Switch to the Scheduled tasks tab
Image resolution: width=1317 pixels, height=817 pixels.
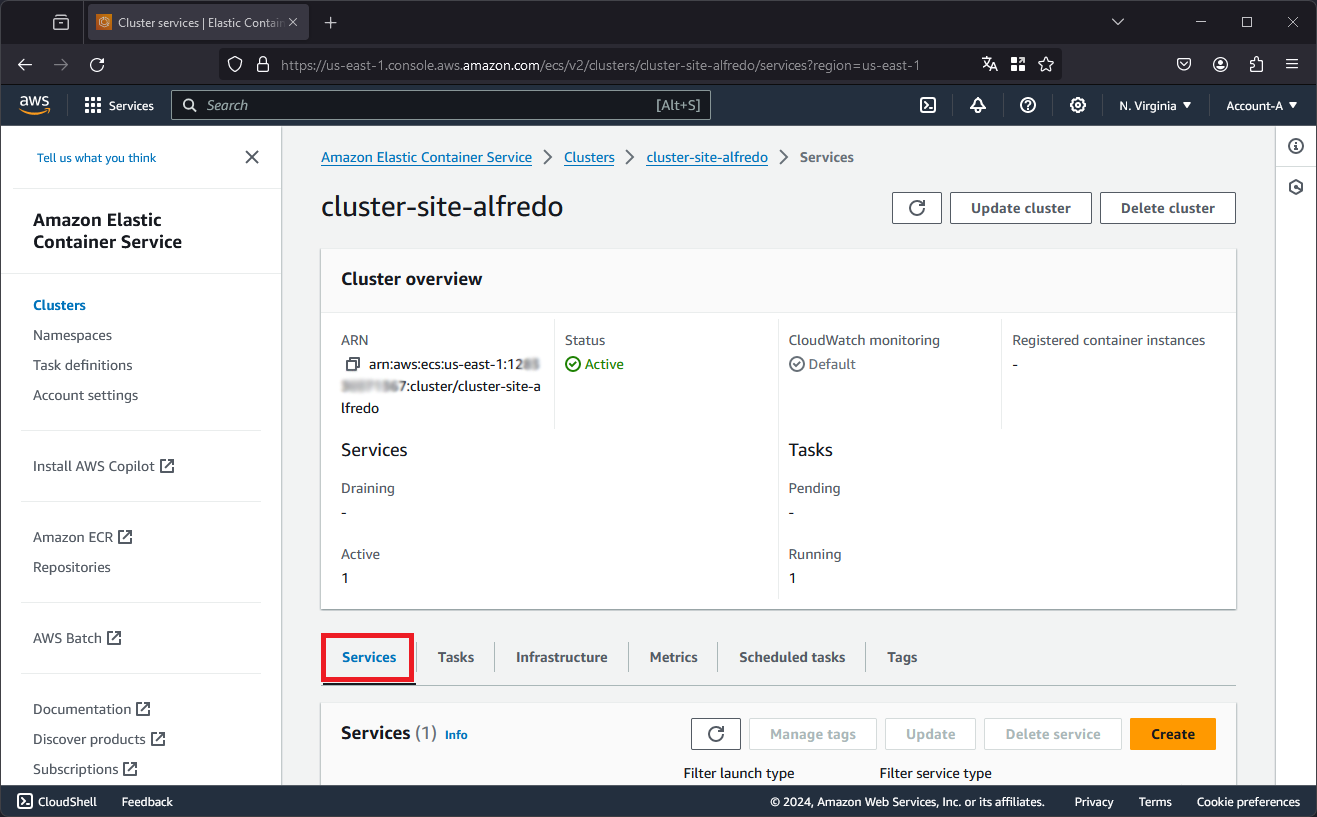tap(792, 657)
